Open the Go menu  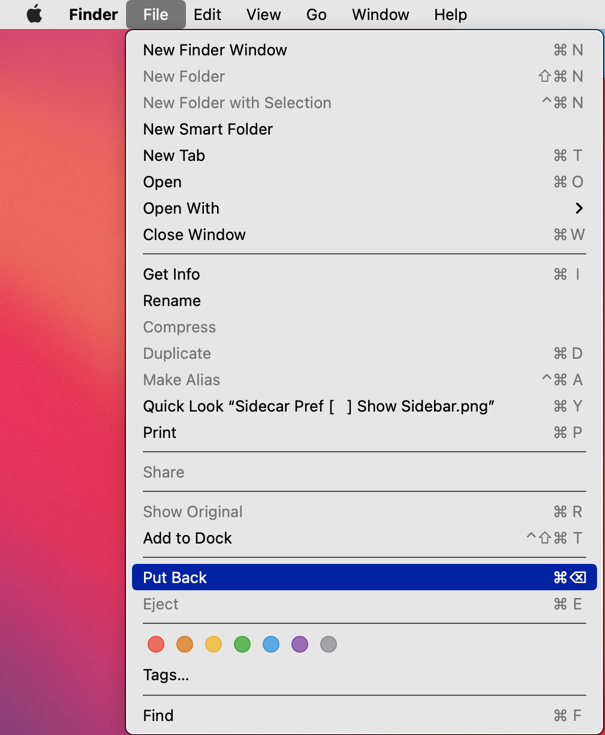click(316, 15)
